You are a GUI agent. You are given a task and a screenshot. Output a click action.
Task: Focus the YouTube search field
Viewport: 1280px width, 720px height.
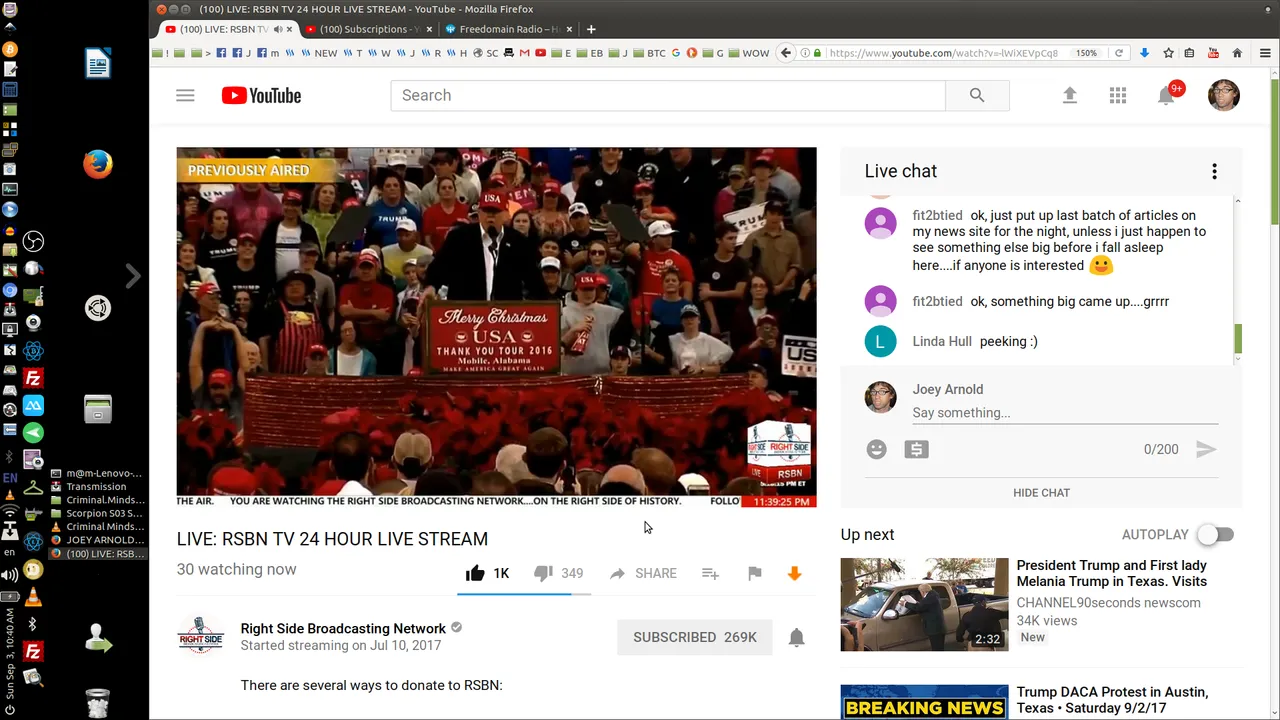668,96
